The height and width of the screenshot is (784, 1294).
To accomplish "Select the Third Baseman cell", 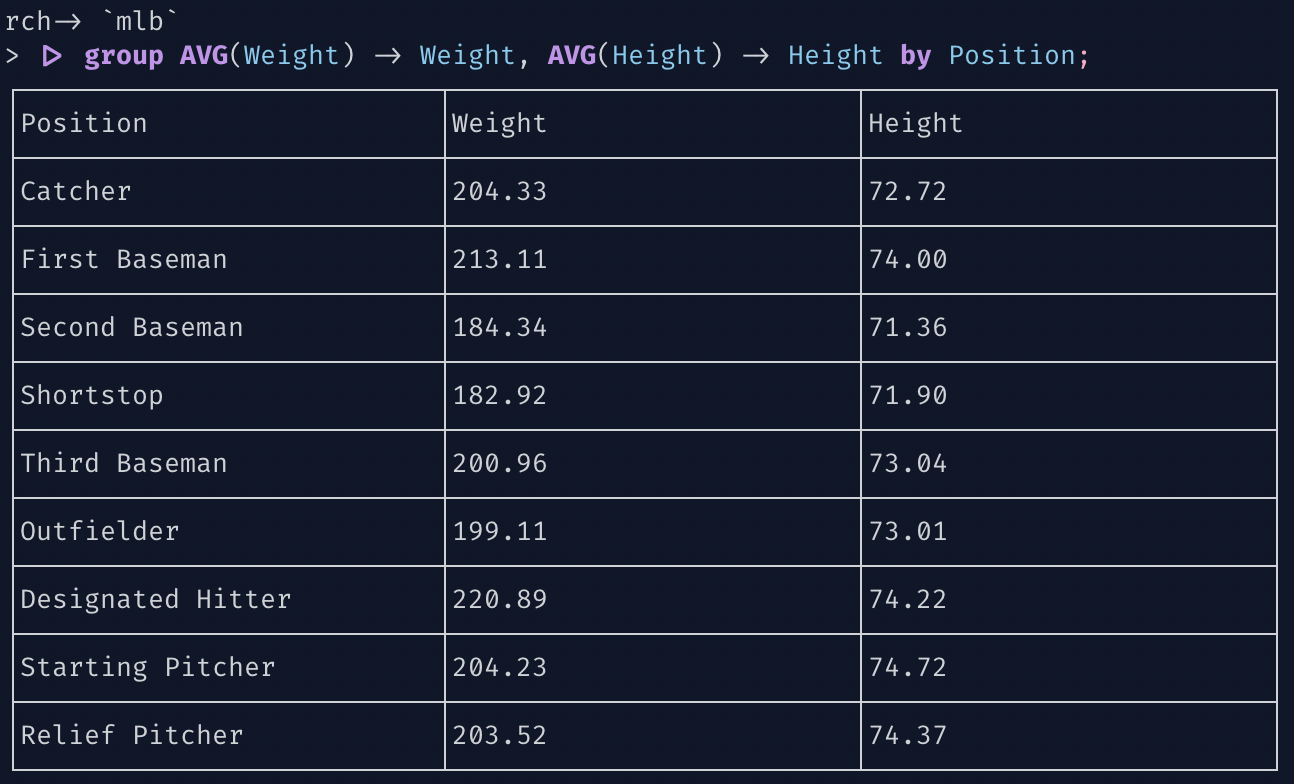I will [x=124, y=464].
